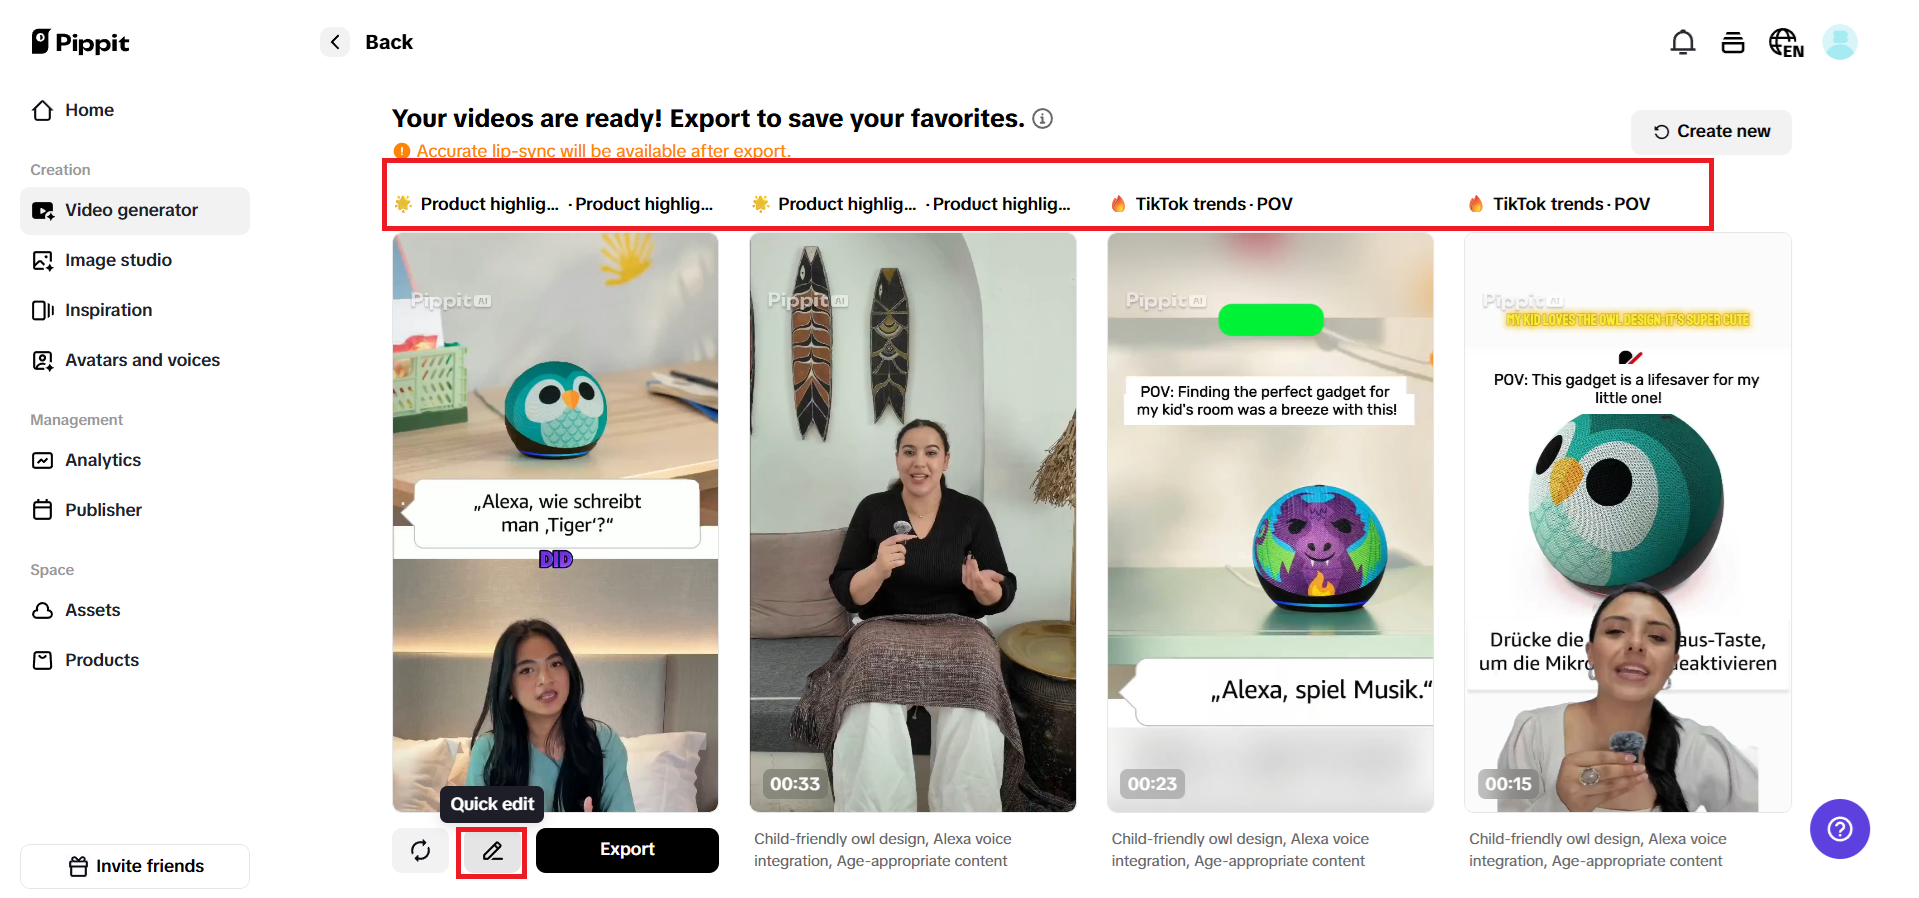Click the sun icon on first video label
The width and height of the screenshot is (1919, 898).
click(x=403, y=204)
